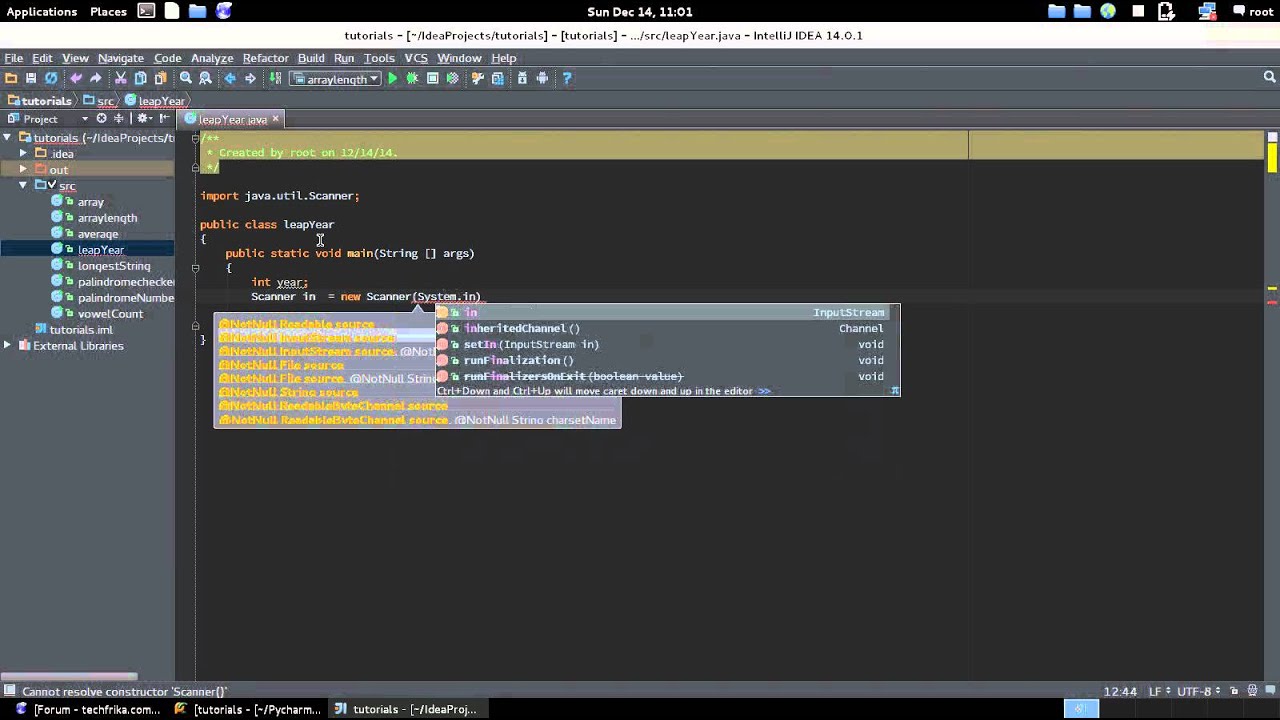The height and width of the screenshot is (720, 1280).
Task: Switch to Pycharm tutorials taskbar window
Action: click(248, 709)
